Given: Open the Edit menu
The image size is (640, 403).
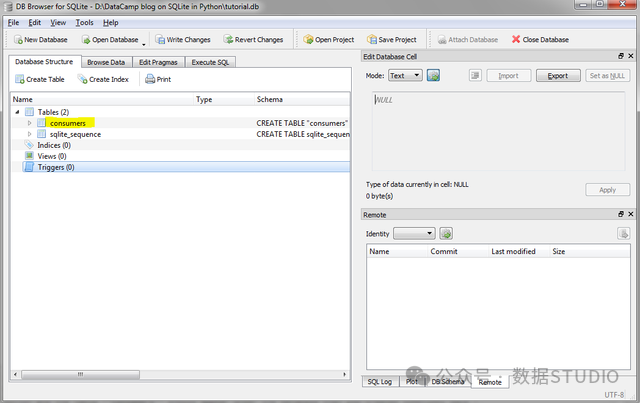Looking at the screenshot, I should click(x=35, y=22).
